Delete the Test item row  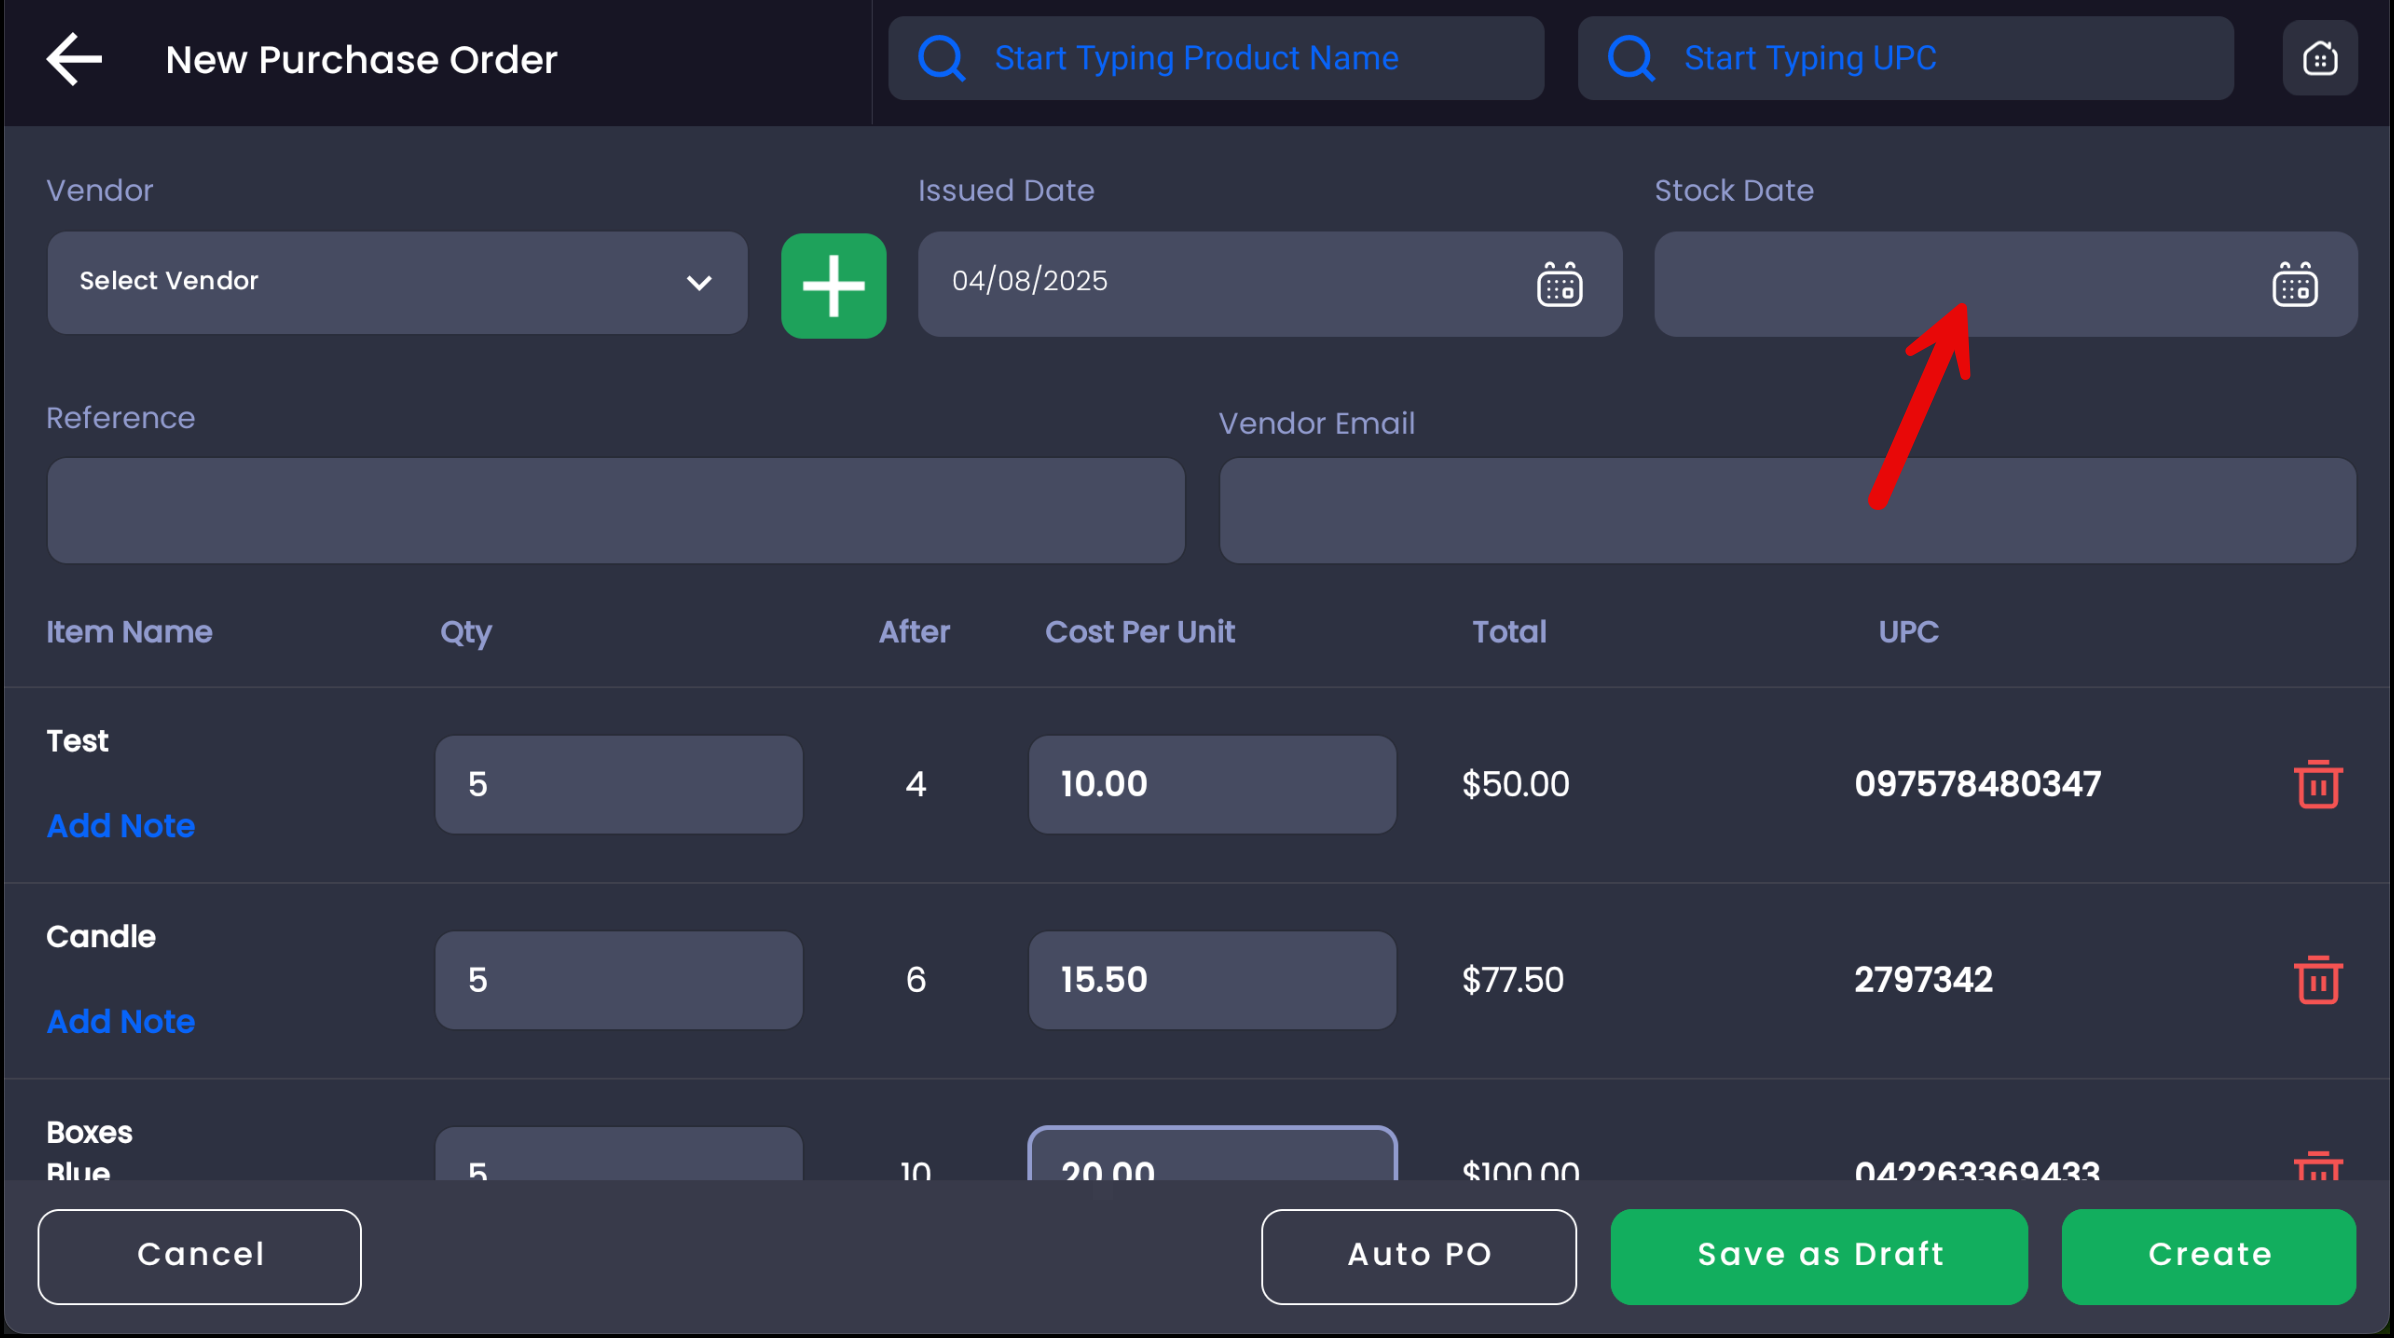tap(2317, 784)
